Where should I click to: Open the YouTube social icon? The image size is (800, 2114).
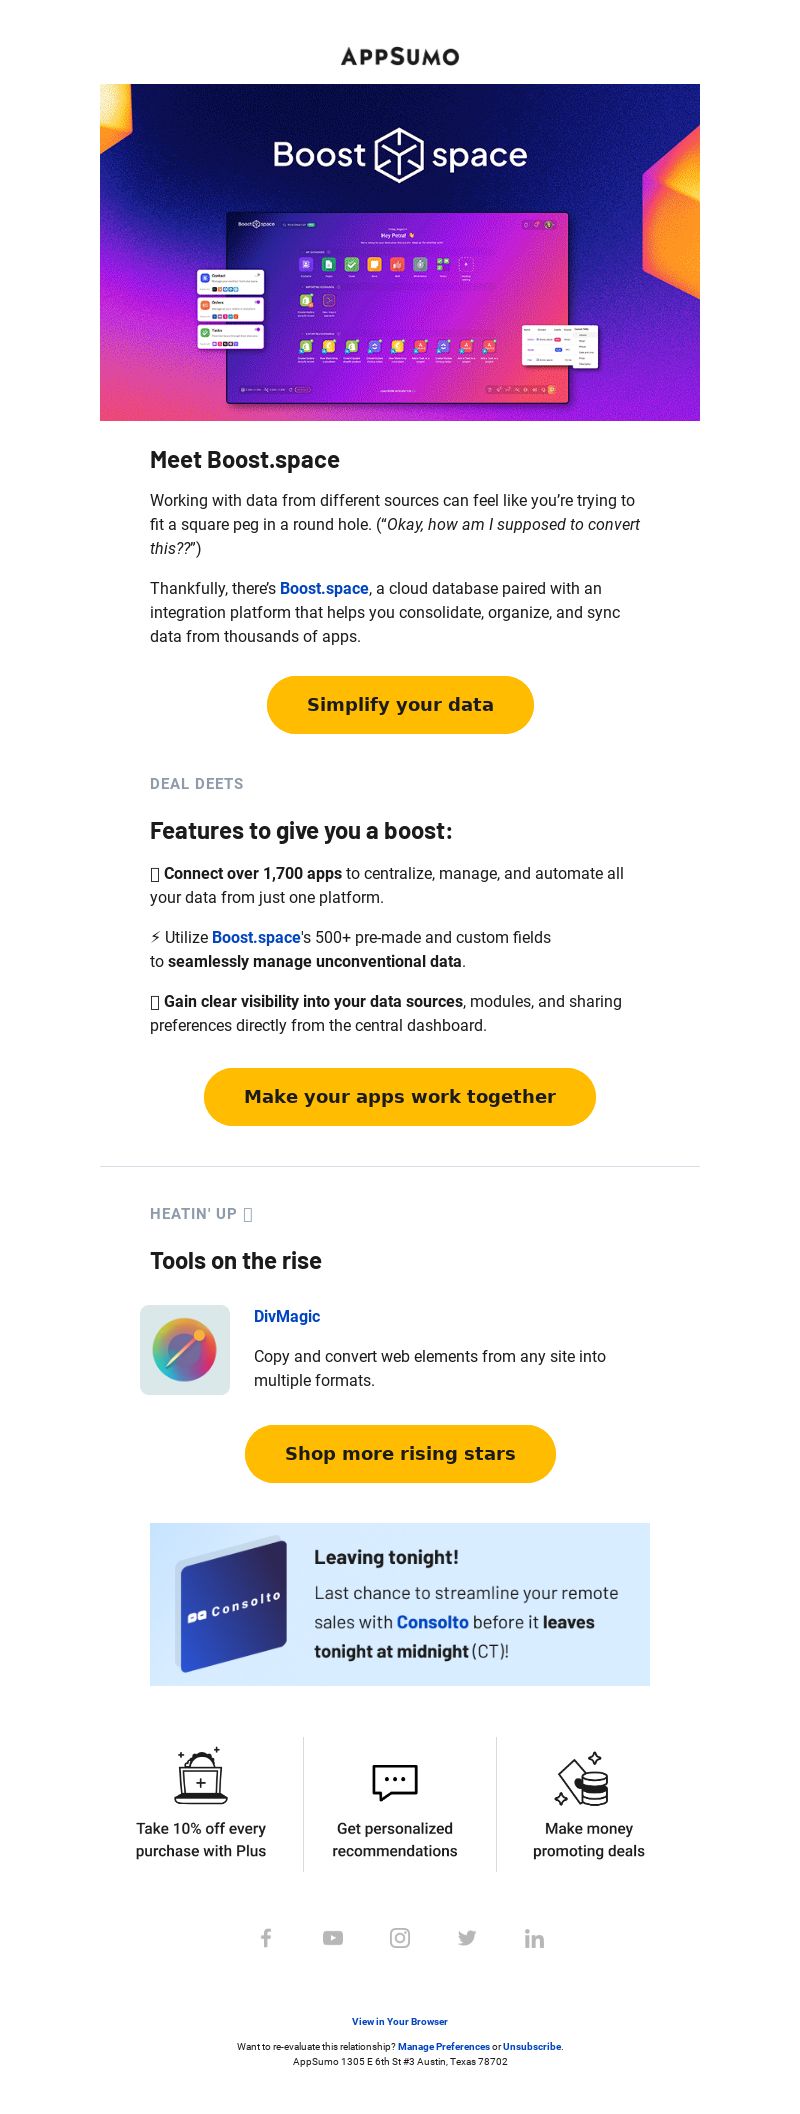(333, 1938)
